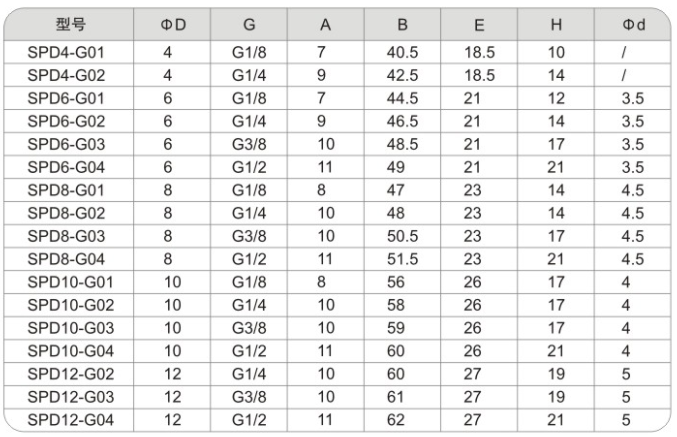677x437 pixels.
Task: Select the SPD4-G02 model cell
Action: 66,76
